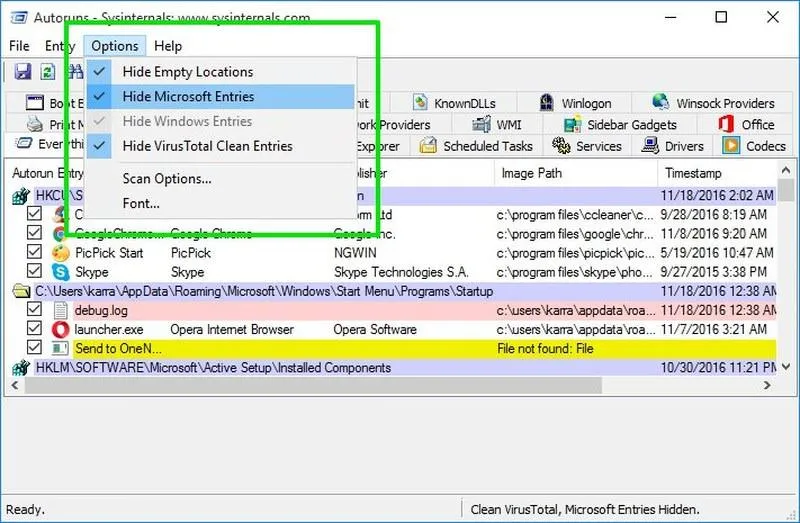Click the '11/7/2016 3:21 AM' timestamp
This screenshot has height=523, width=800.
pos(713,330)
